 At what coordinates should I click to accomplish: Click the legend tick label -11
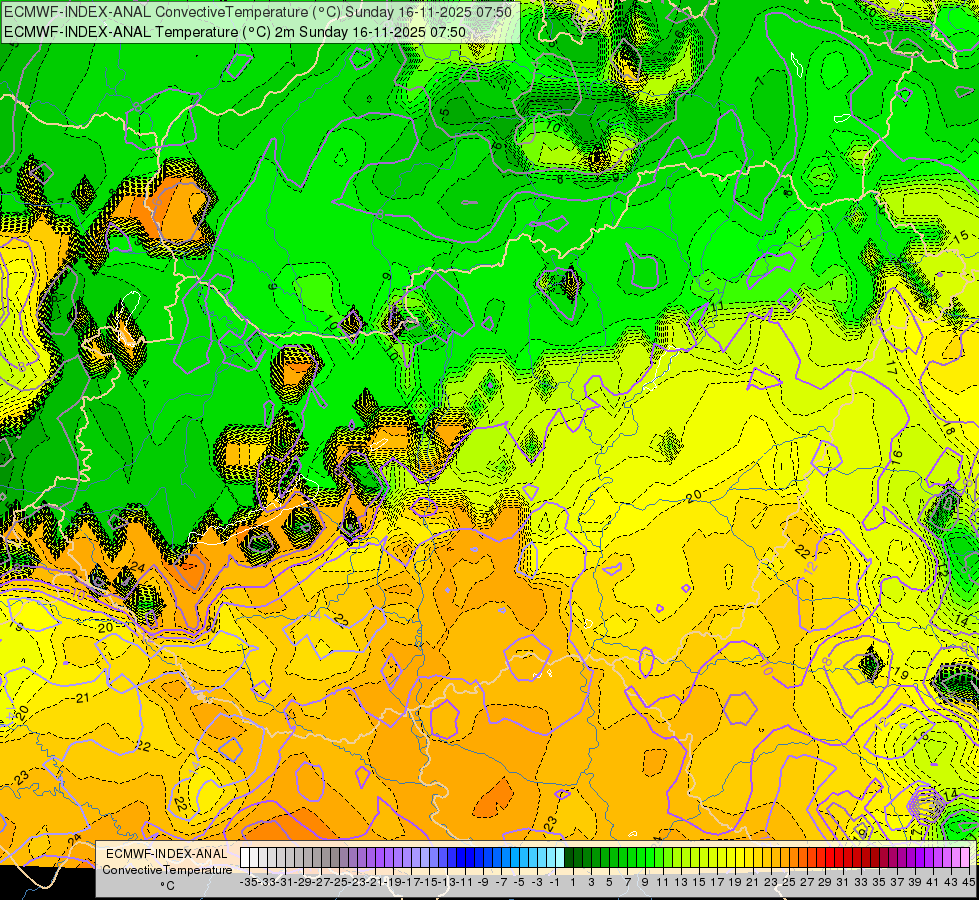(466, 883)
